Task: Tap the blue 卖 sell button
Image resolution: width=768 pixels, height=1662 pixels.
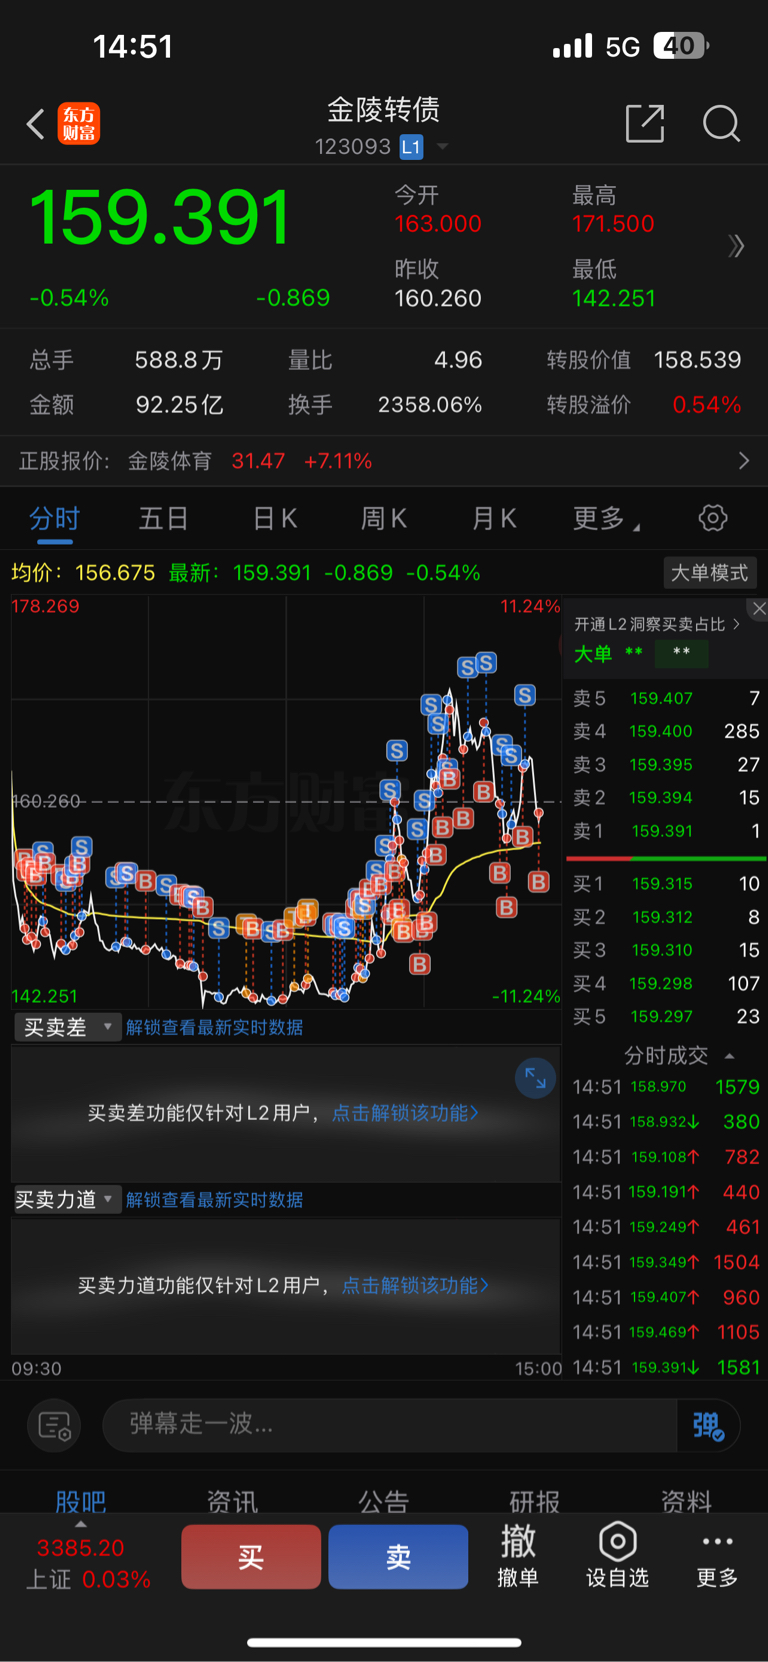Action: coord(398,1557)
